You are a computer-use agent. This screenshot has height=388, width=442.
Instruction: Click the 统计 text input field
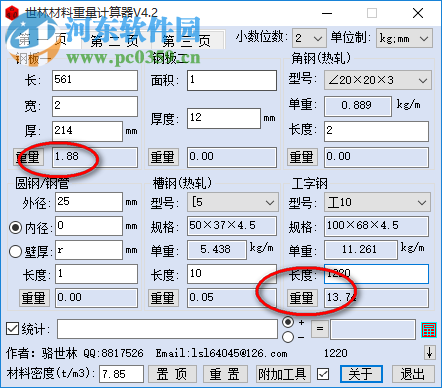pos(167,329)
